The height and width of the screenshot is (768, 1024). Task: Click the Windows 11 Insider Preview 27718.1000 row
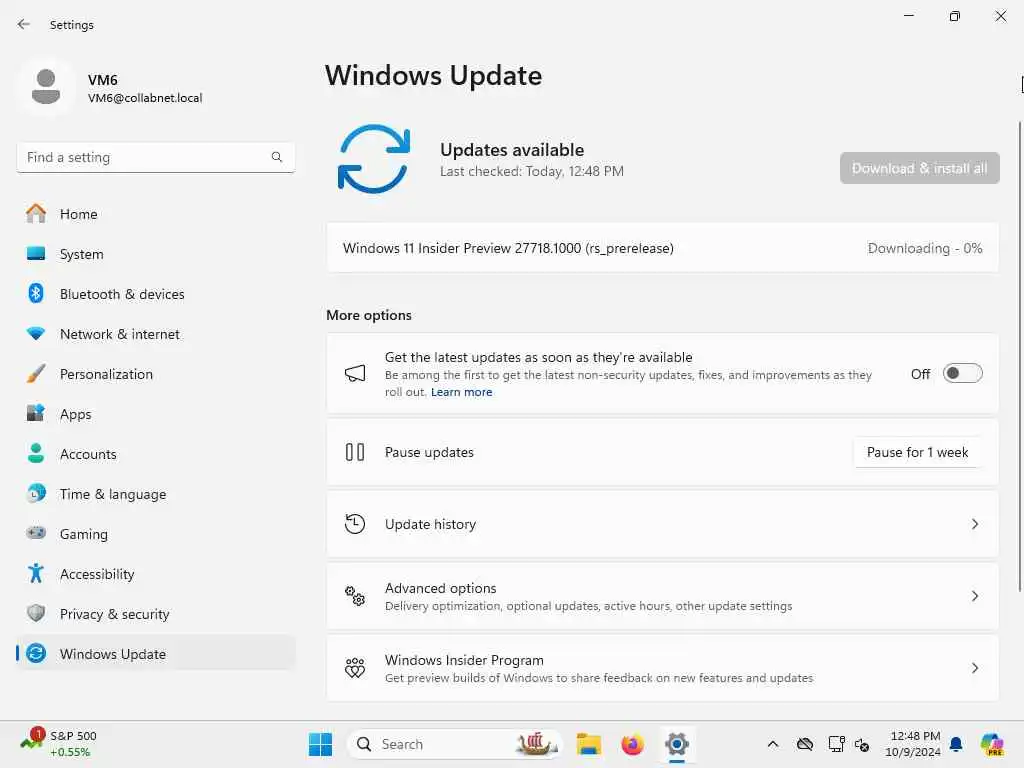[x=662, y=248]
